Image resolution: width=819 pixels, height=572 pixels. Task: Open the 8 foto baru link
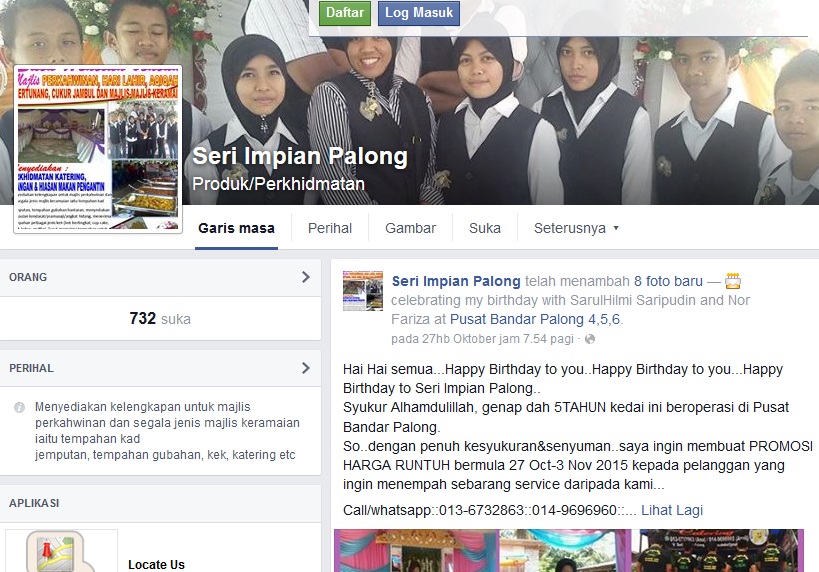pos(668,281)
